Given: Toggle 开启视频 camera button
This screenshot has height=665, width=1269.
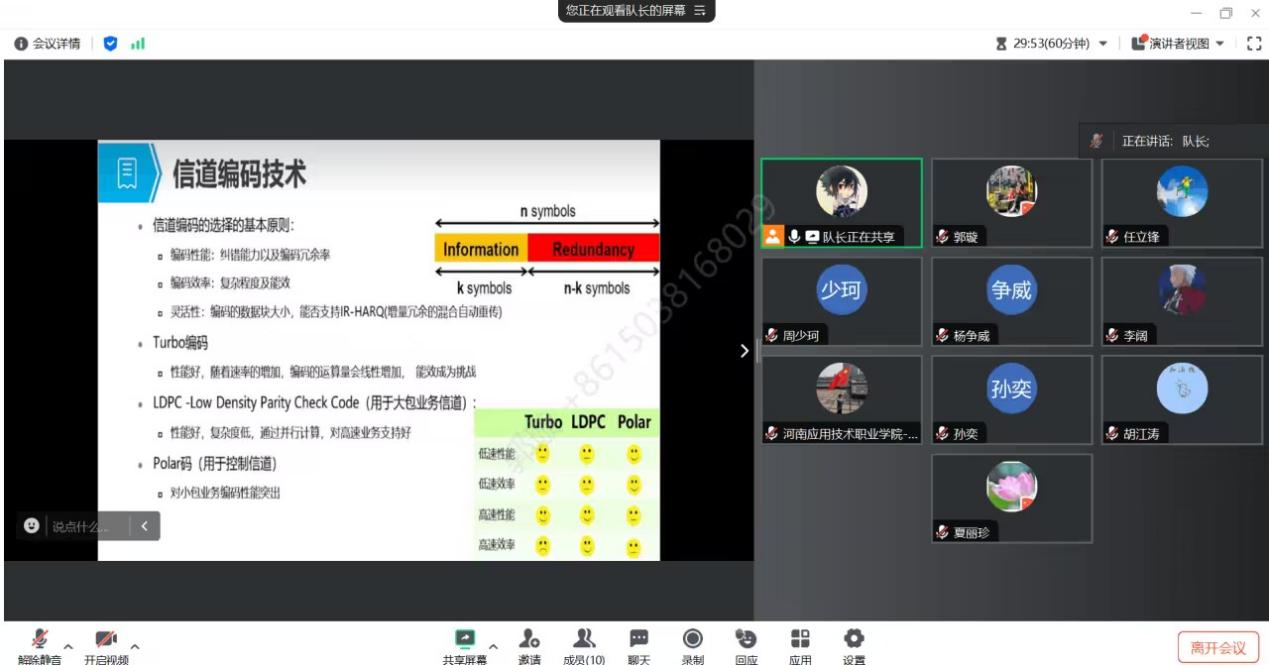Looking at the screenshot, I should pyautogui.click(x=106, y=639).
